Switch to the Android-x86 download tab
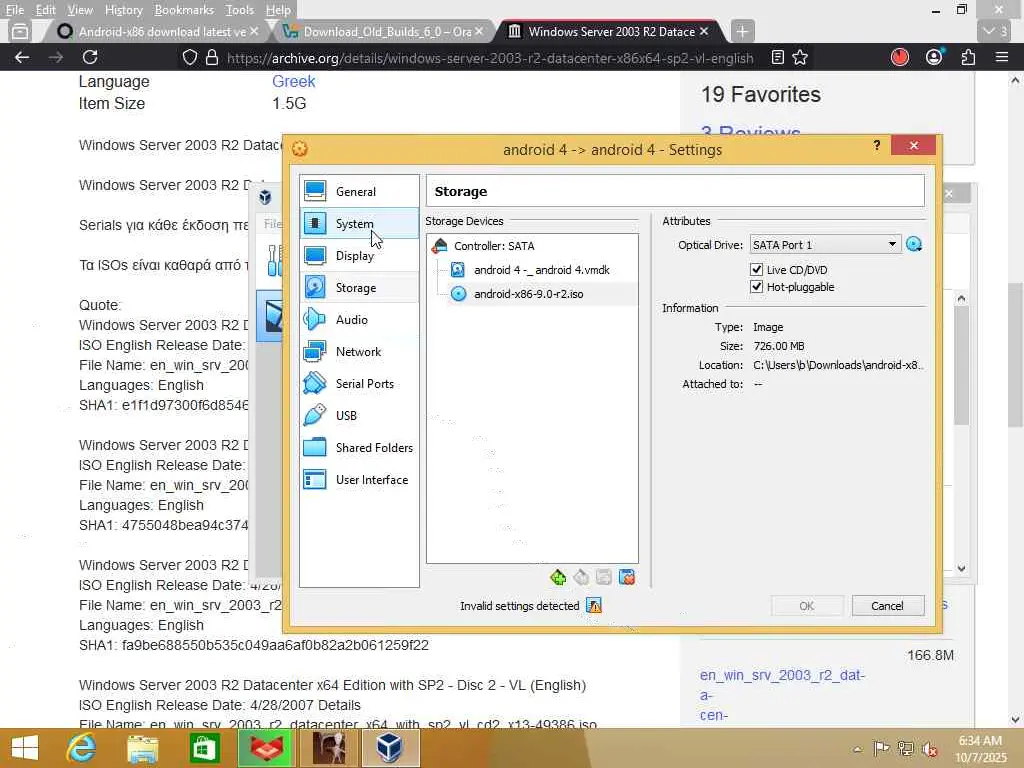The height and width of the screenshot is (768, 1024). click(x=155, y=31)
